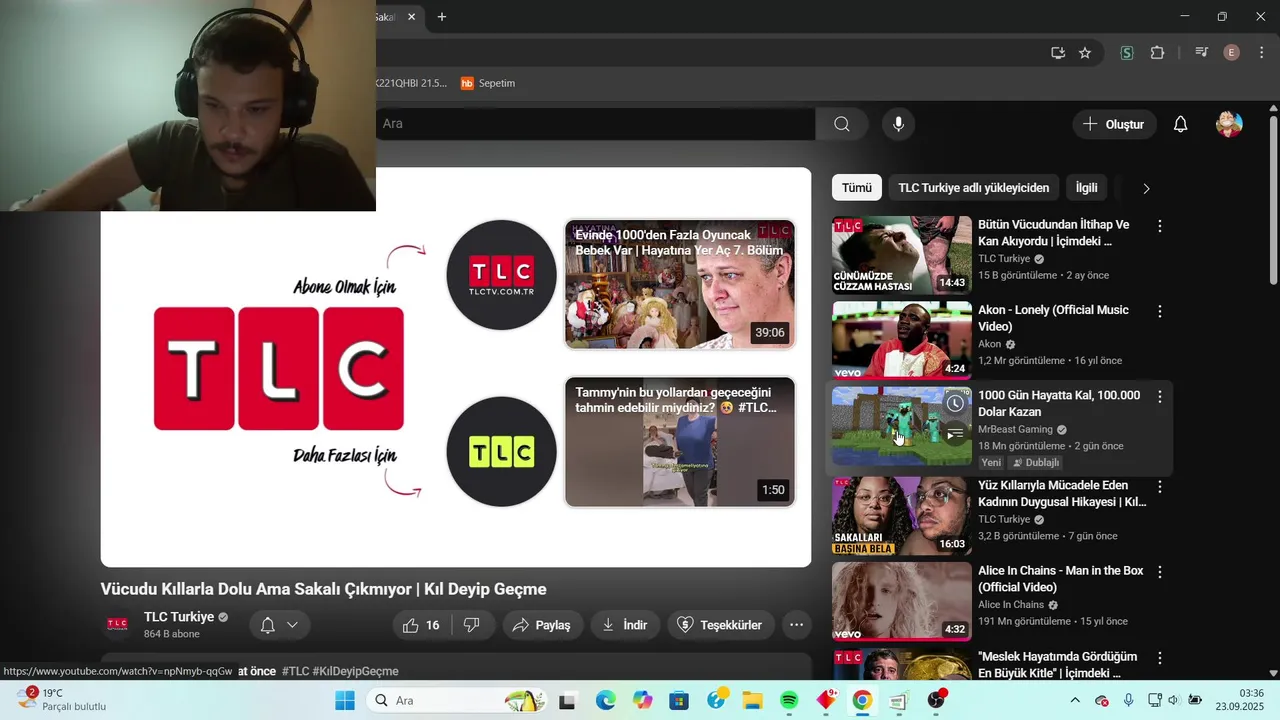
Task: Click the #TLC hashtag in description
Action: coord(295,671)
